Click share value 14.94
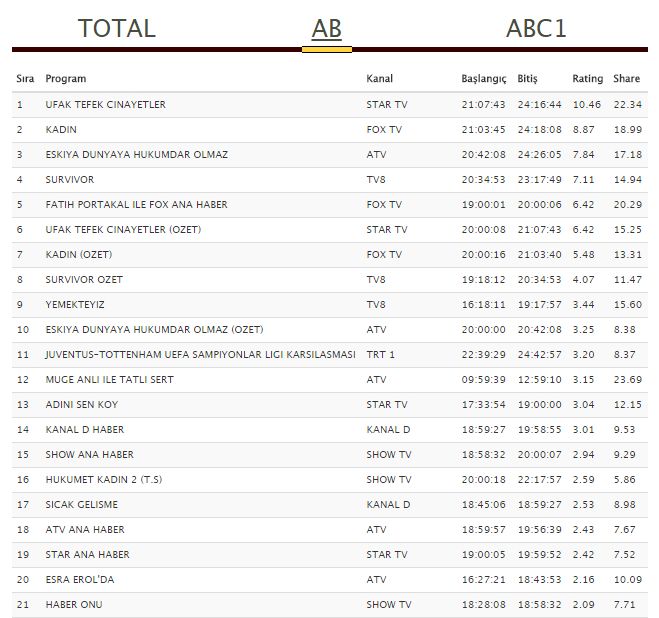Viewport: 659px width, 618px height. tap(628, 180)
